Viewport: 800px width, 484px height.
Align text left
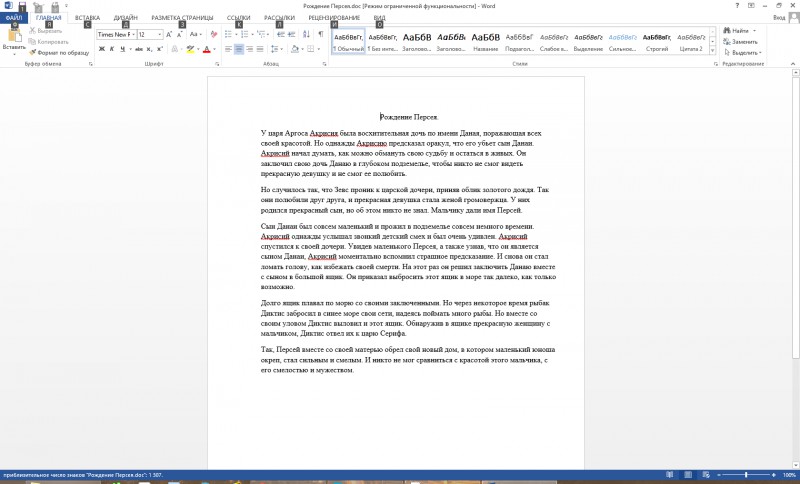[x=228, y=49]
